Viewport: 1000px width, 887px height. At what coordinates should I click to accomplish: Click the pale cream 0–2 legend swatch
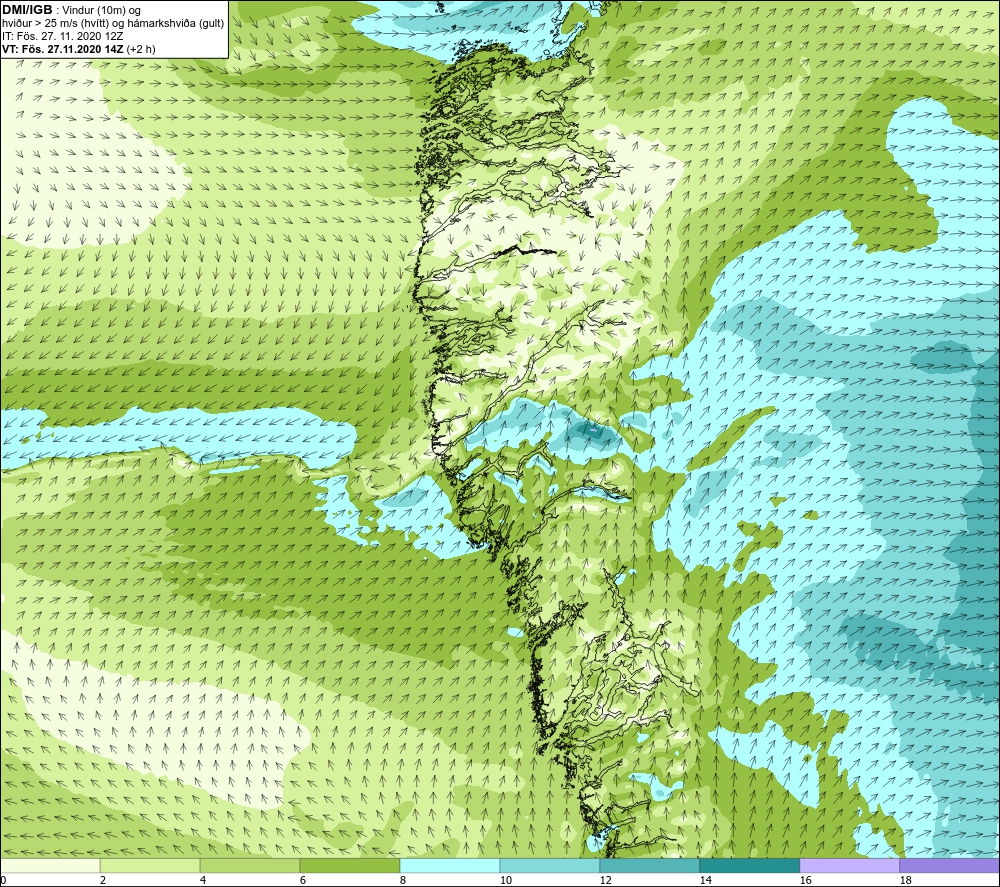pyautogui.click(x=50, y=865)
